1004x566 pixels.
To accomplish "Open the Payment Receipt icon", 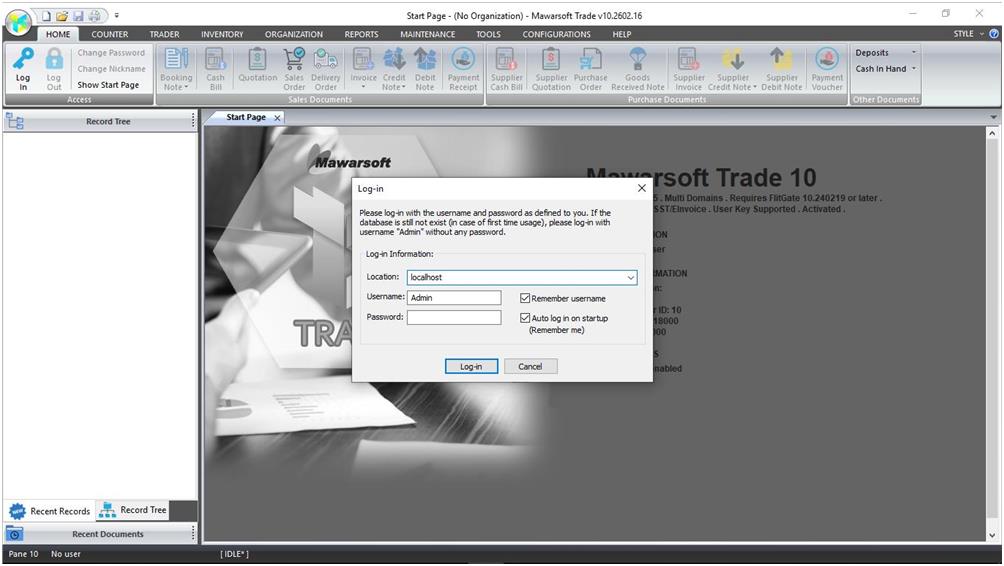I will click(463, 60).
